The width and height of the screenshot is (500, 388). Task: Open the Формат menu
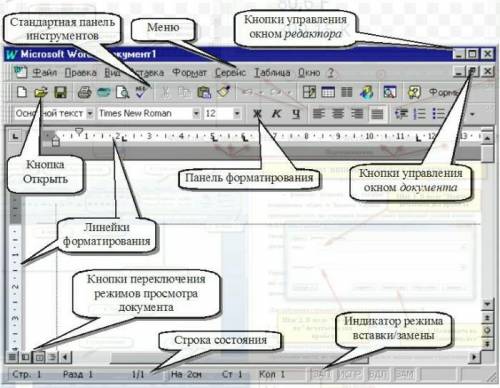coord(189,72)
